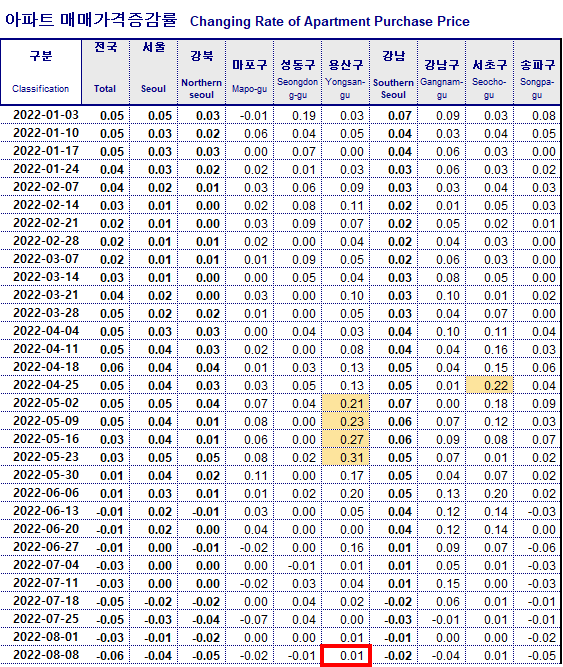Select the '강남 Southern Seoul' column header
563x667 pixels.
(393, 72)
